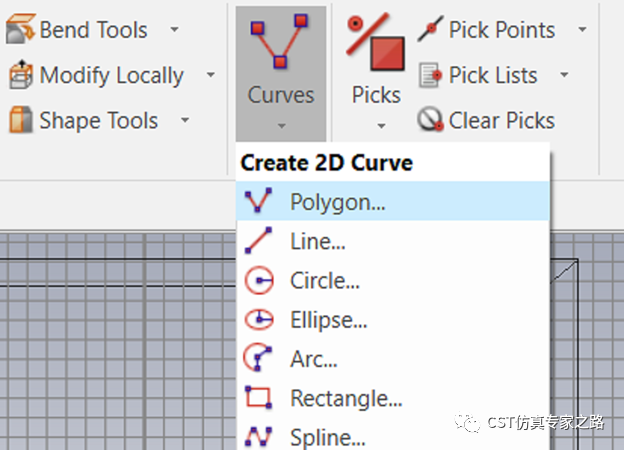This screenshot has height=450, width=624.
Task: Click the large Picks icon
Action: click(x=375, y=42)
